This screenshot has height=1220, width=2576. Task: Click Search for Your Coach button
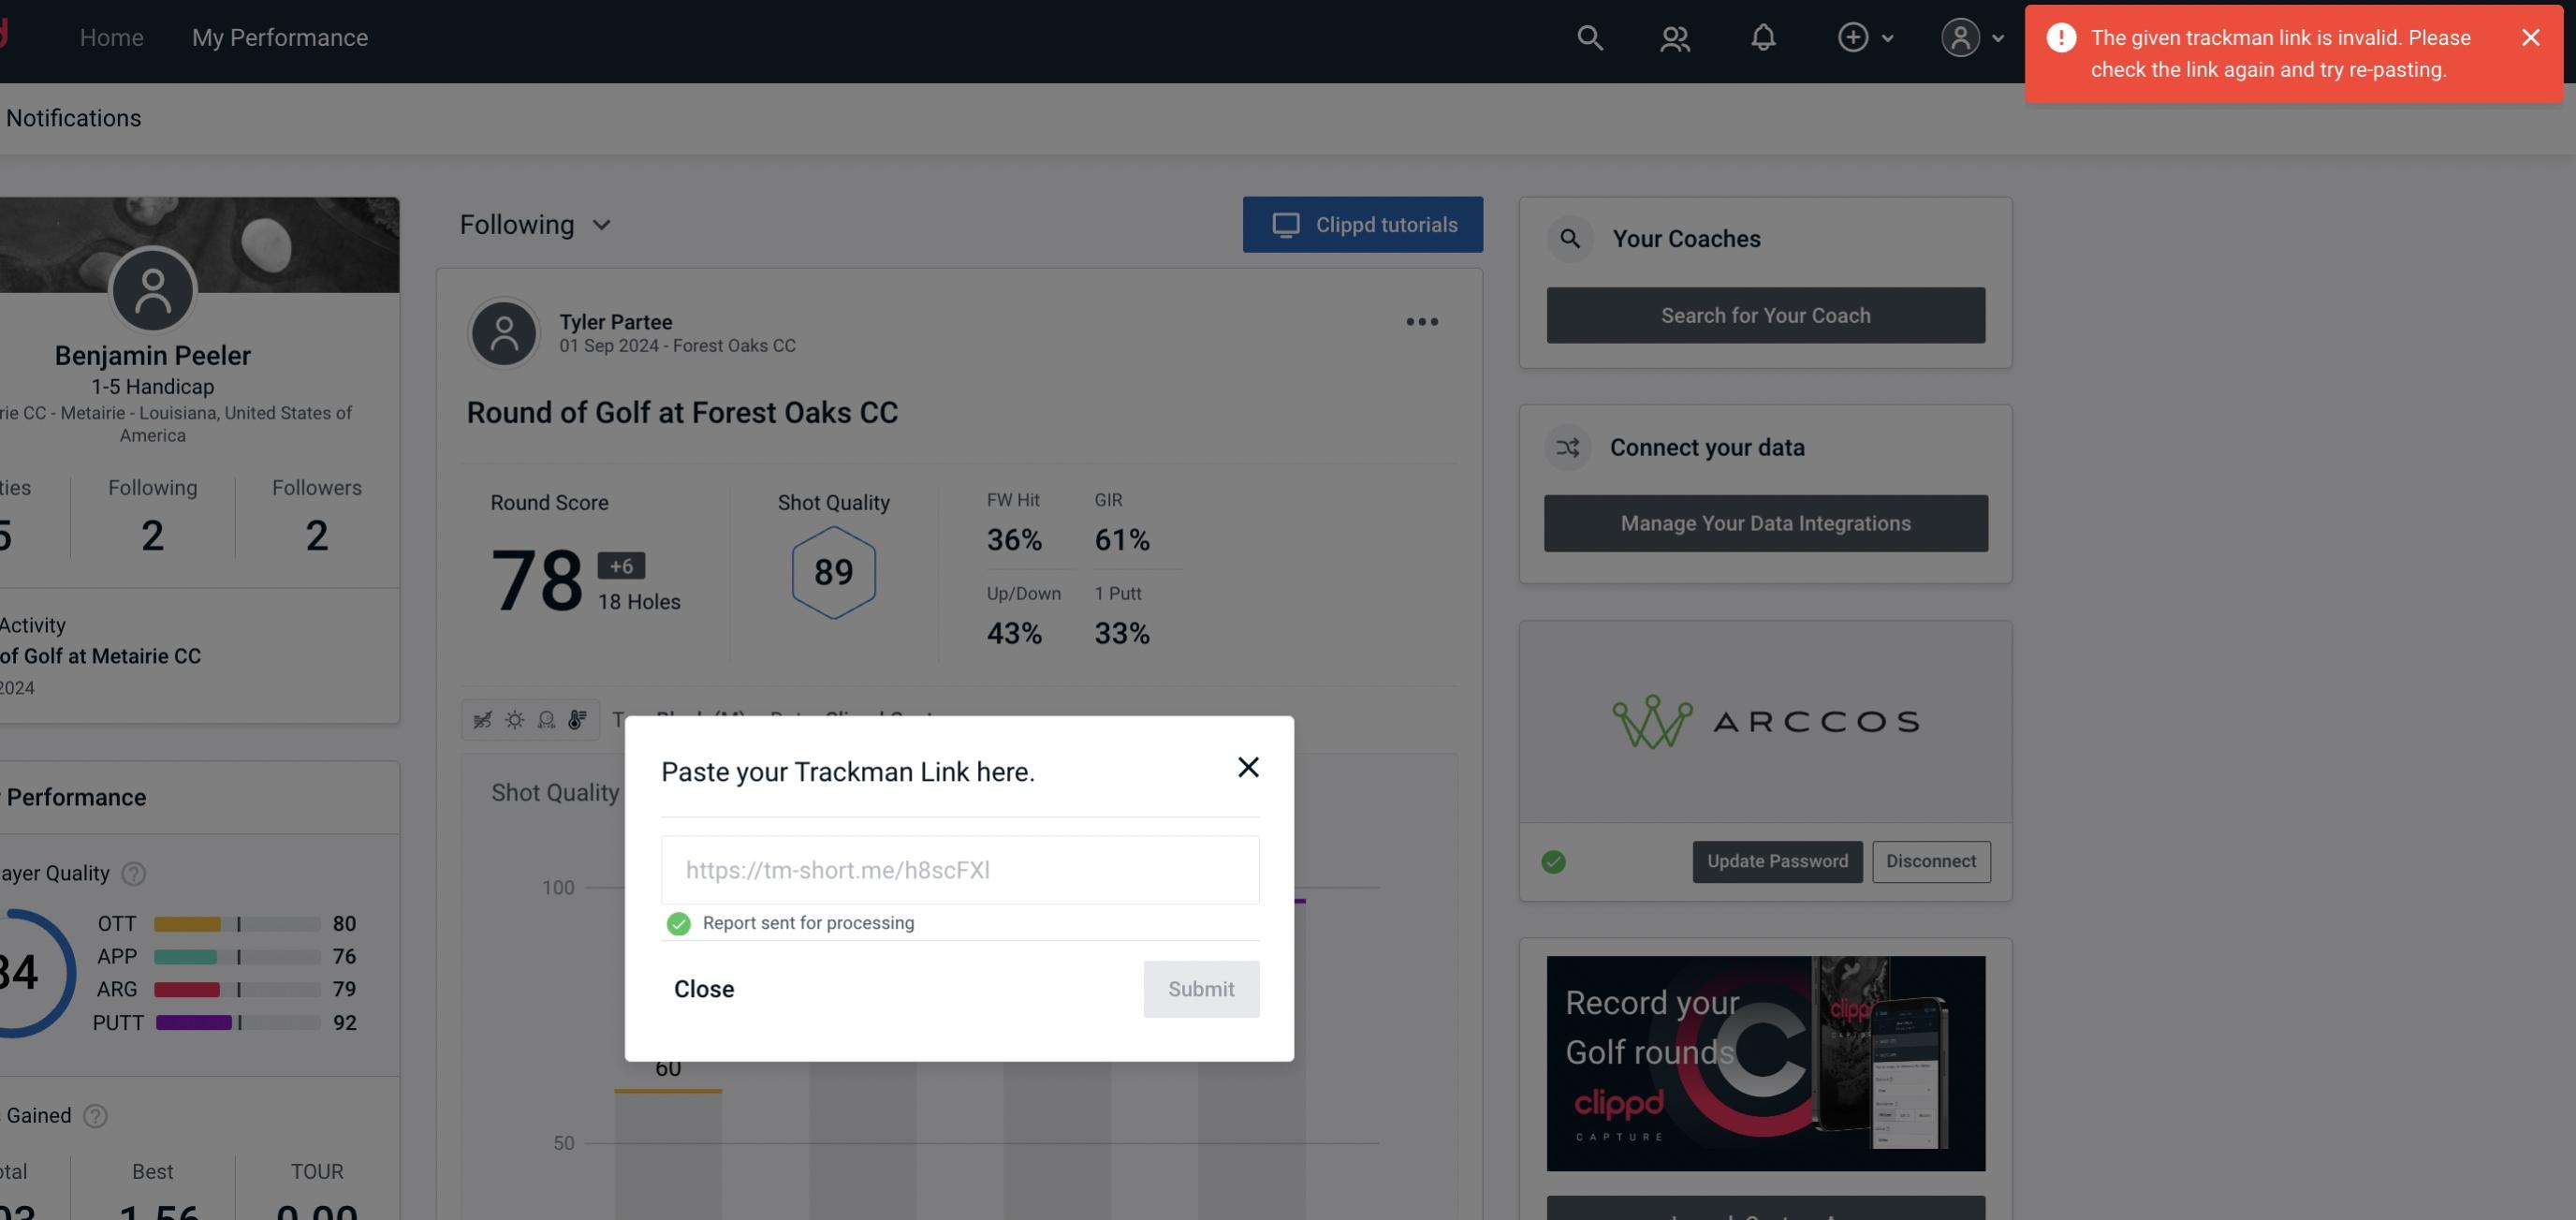pyautogui.click(x=1766, y=316)
